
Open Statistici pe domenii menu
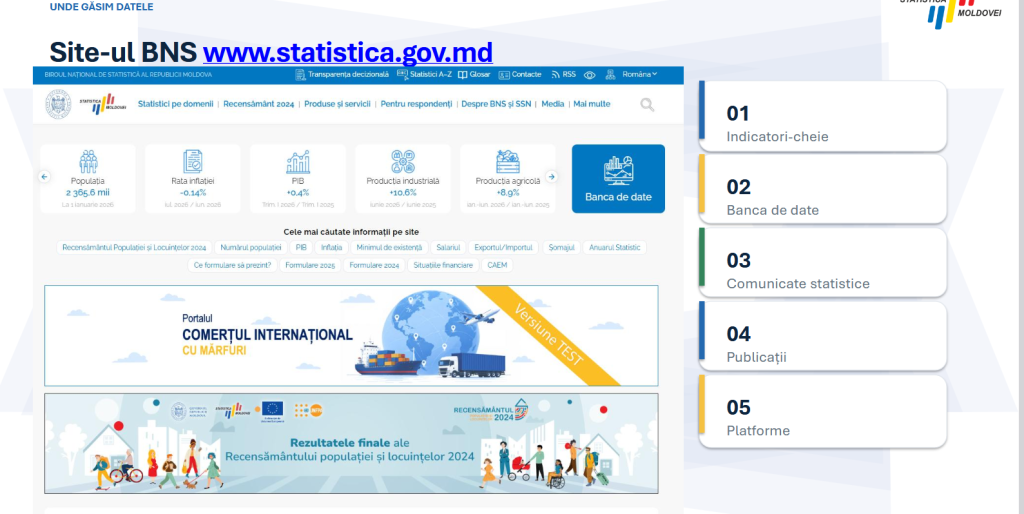pyautogui.click(x=176, y=104)
